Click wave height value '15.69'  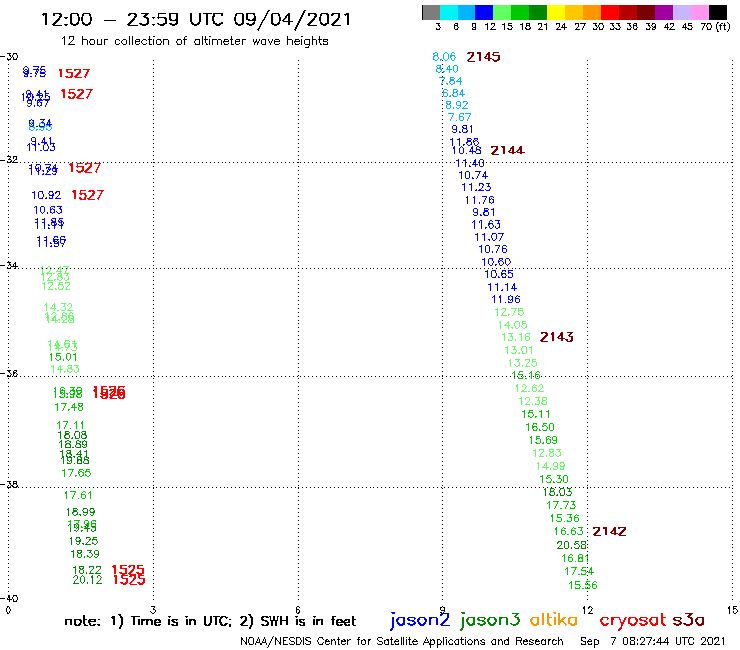click(x=543, y=440)
